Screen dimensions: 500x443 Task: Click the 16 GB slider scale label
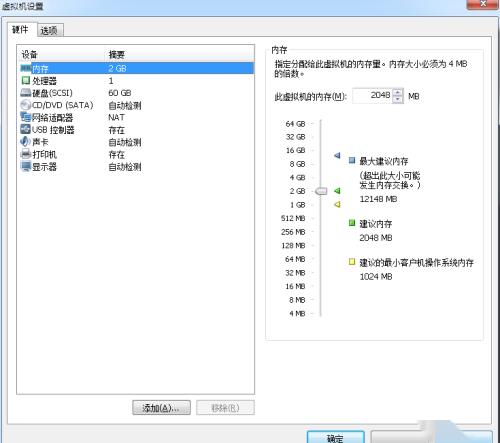pyautogui.click(x=295, y=150)
